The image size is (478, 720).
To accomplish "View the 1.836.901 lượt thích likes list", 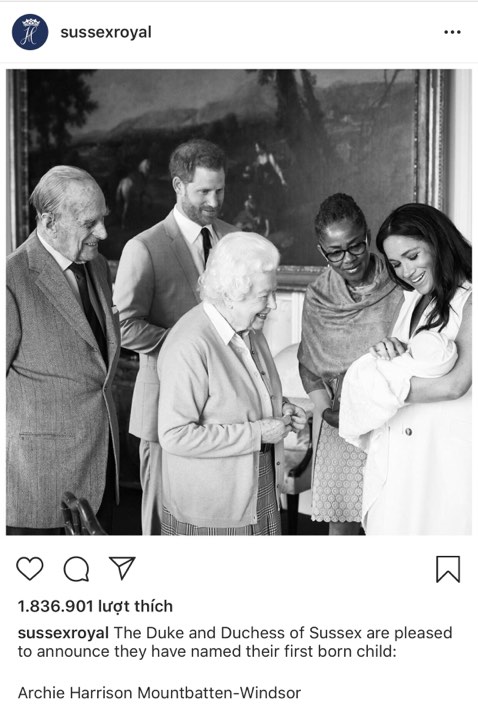I will (95, 606).
